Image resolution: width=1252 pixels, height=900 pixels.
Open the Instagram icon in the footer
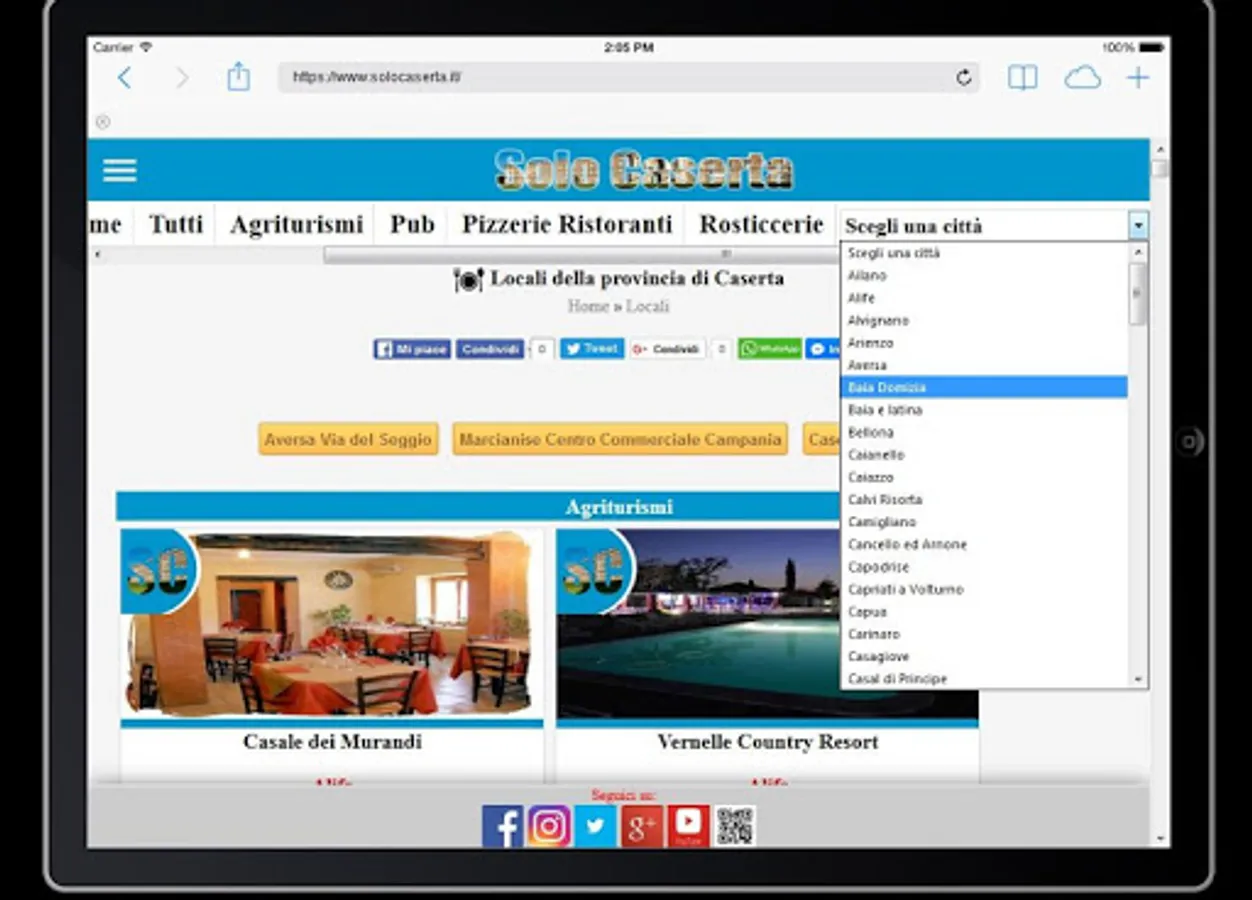(548, 826)
